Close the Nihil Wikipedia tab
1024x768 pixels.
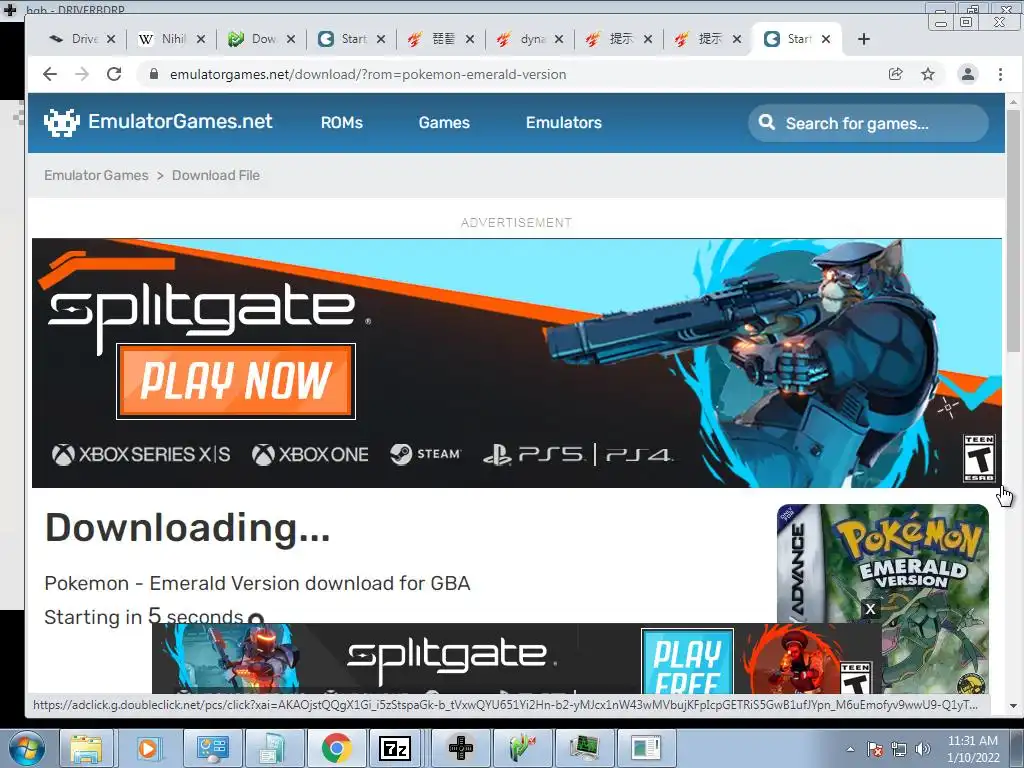200,39
